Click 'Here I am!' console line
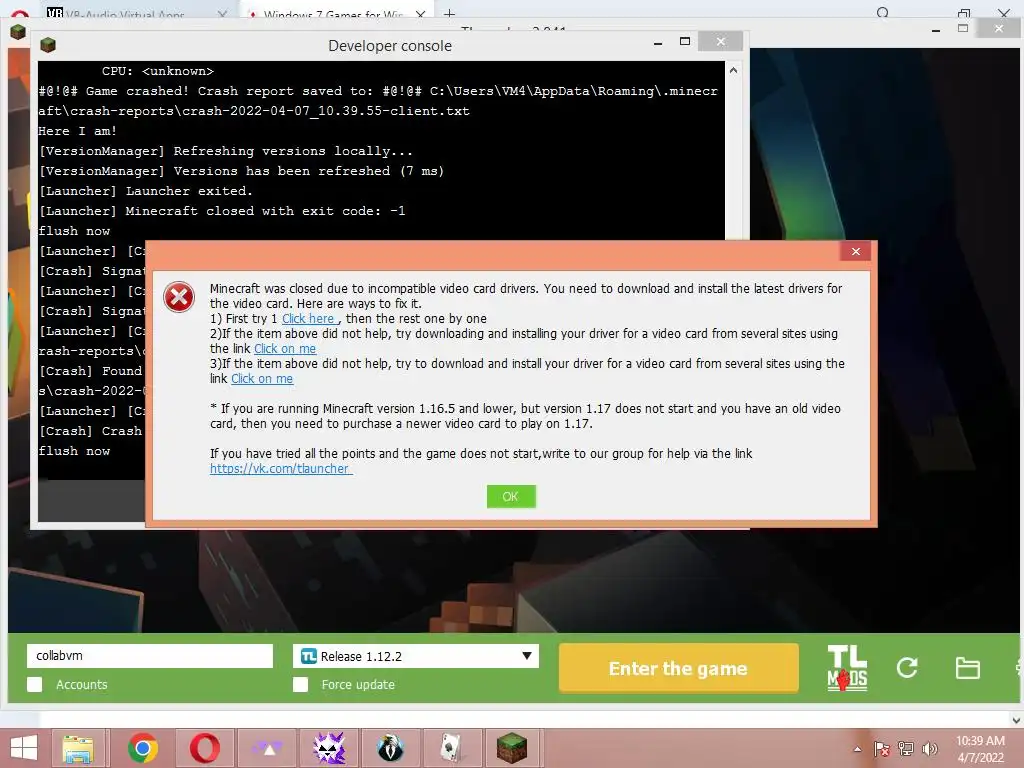1024x768 pixels. (x=78, y=131)
